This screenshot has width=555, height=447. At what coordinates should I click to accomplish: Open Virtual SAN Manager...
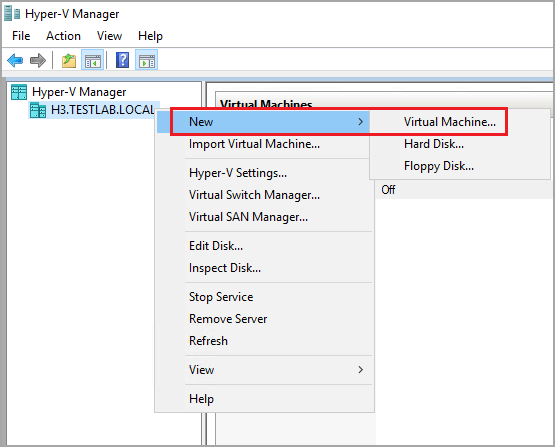[248, 217]
